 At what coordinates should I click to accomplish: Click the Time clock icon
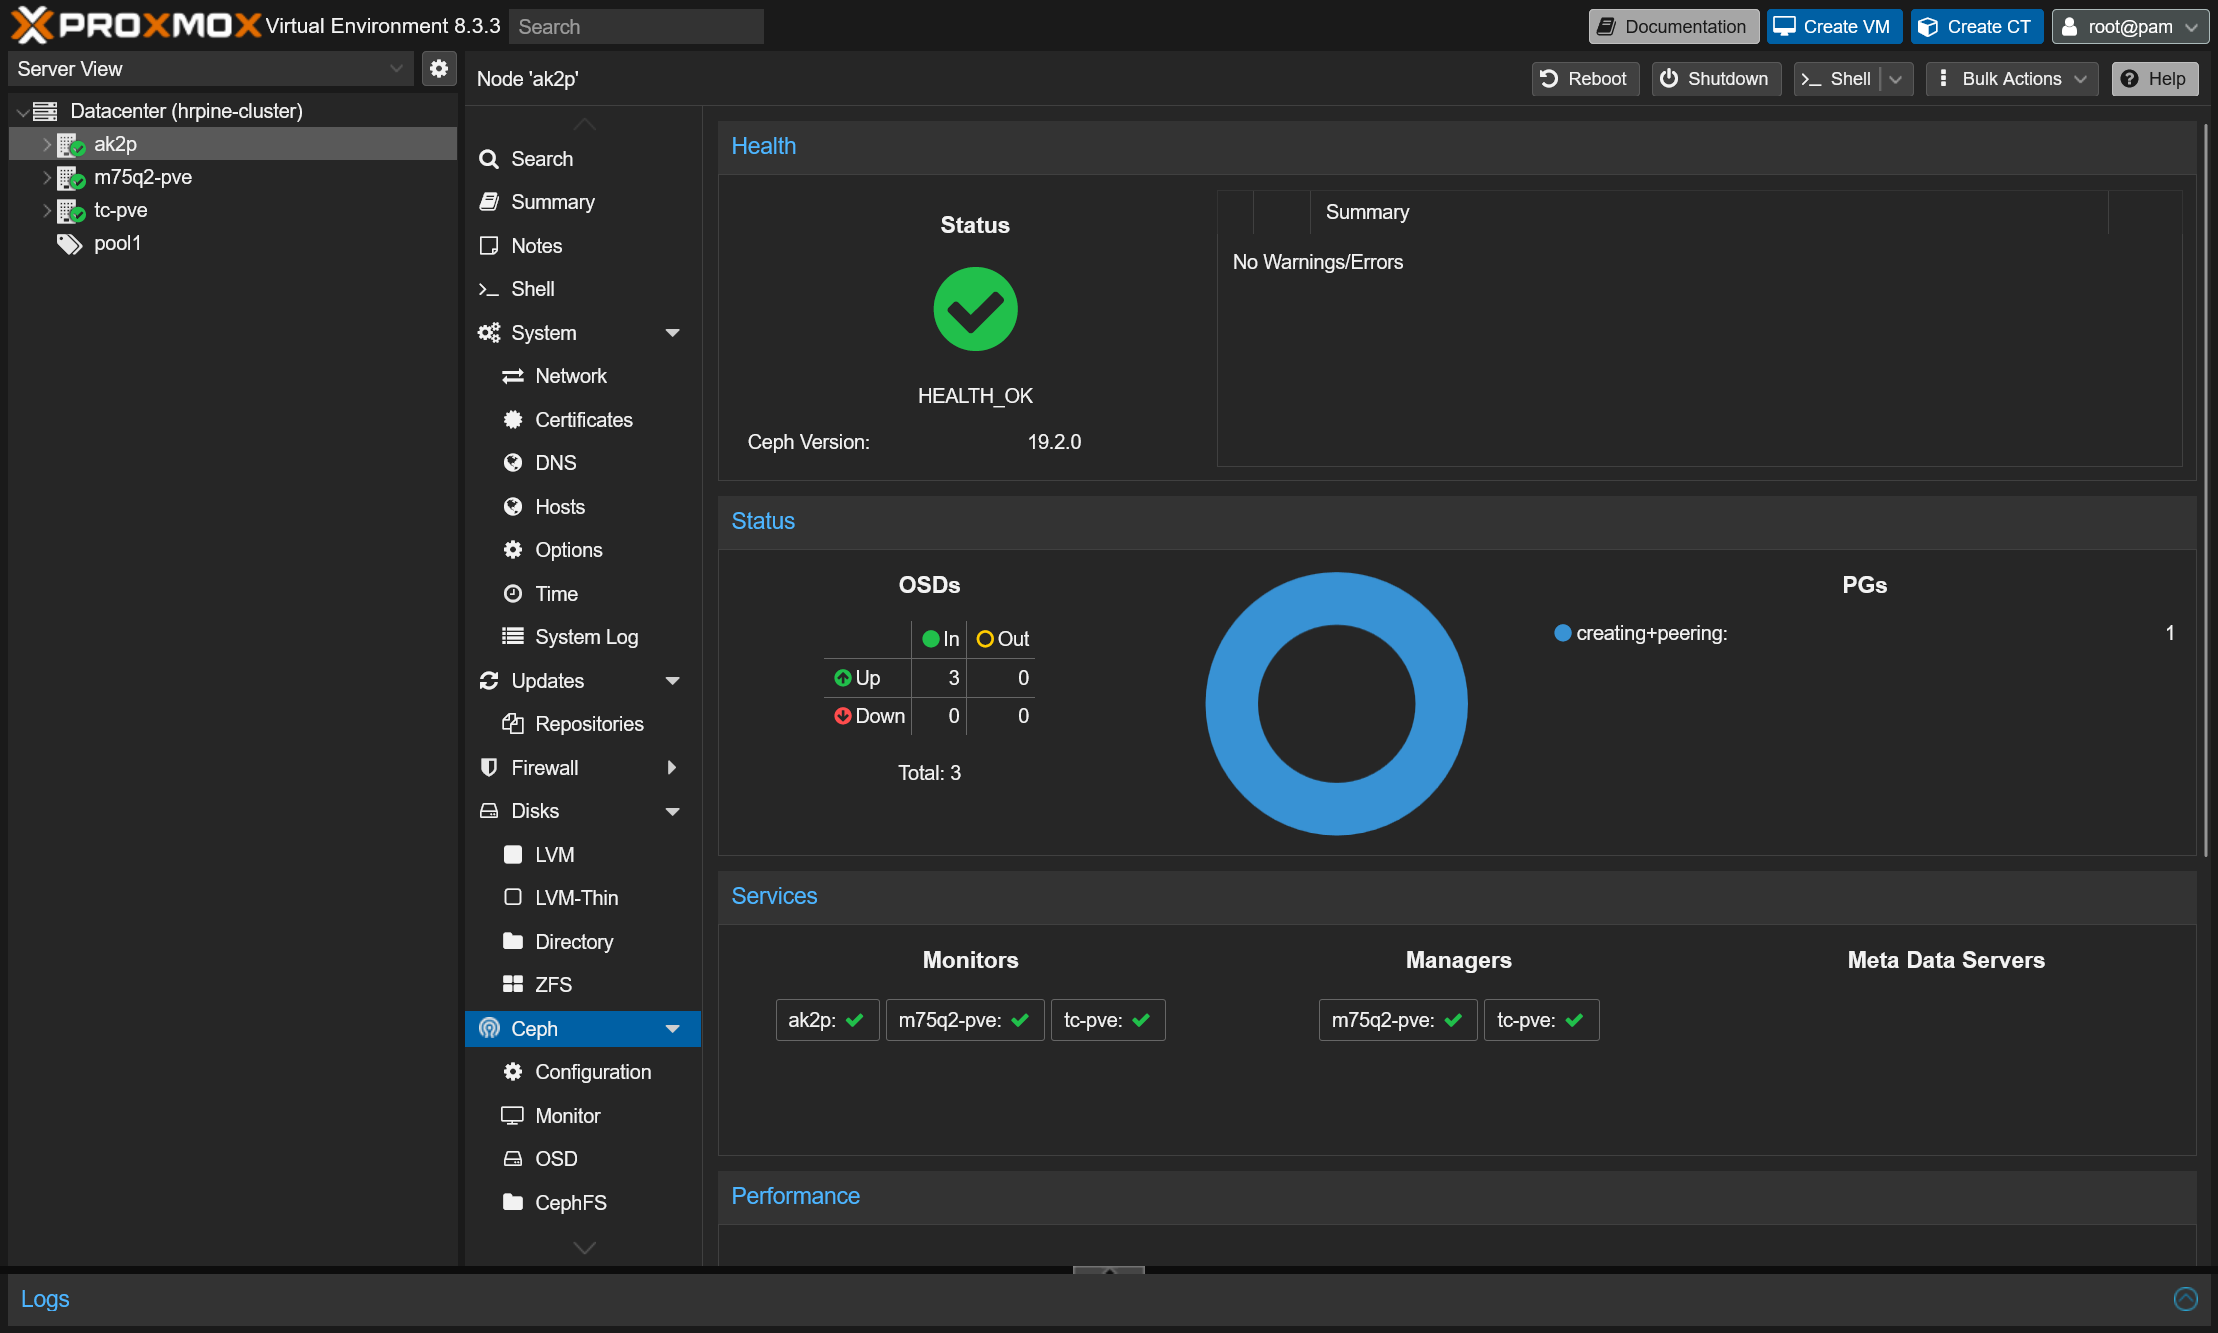tap(513, 594)
